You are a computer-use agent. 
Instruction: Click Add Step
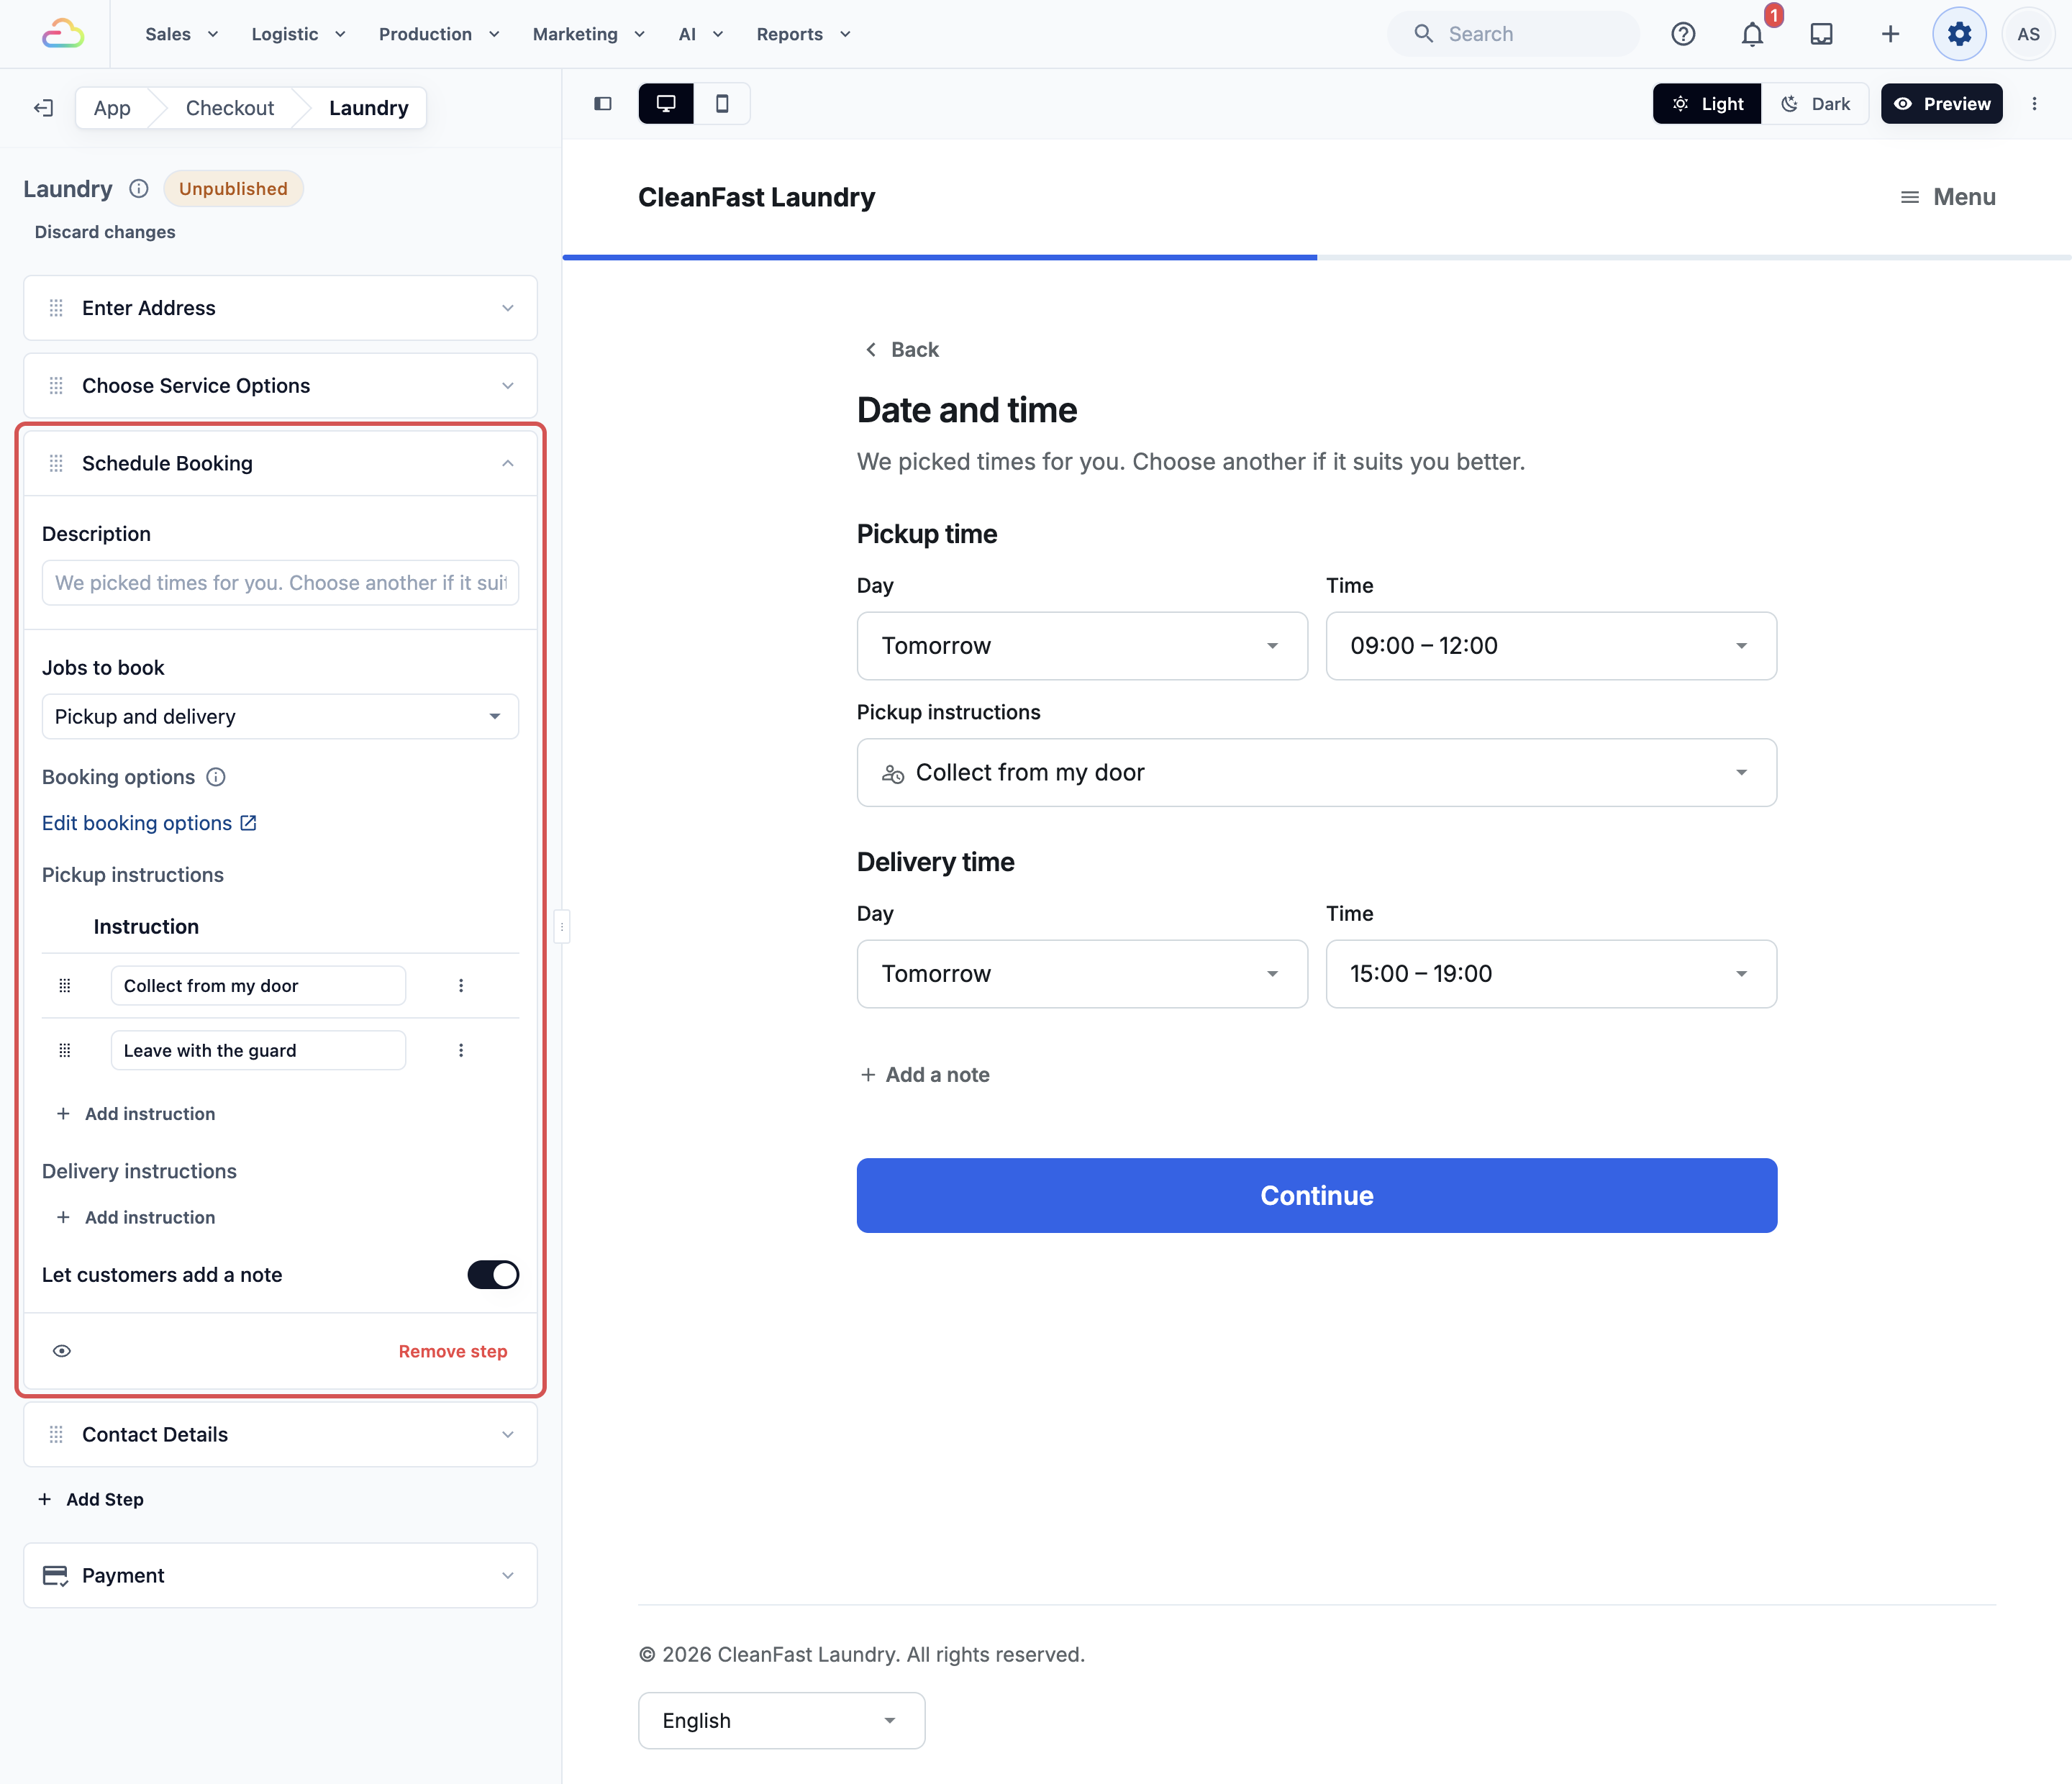click(x=91, y=1500)
